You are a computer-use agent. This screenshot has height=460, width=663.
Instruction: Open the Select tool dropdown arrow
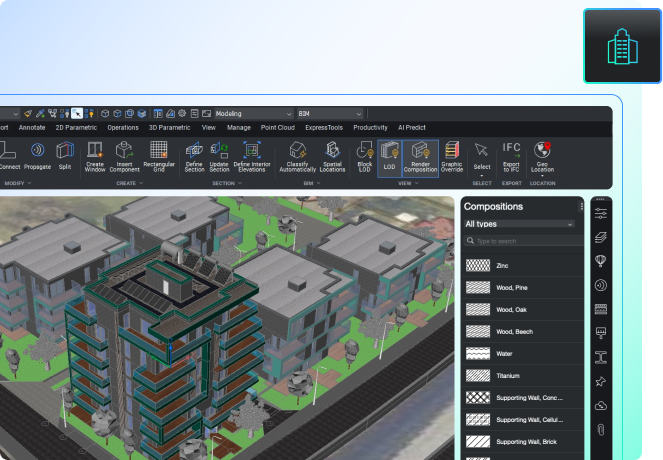[x=482, y=175]
